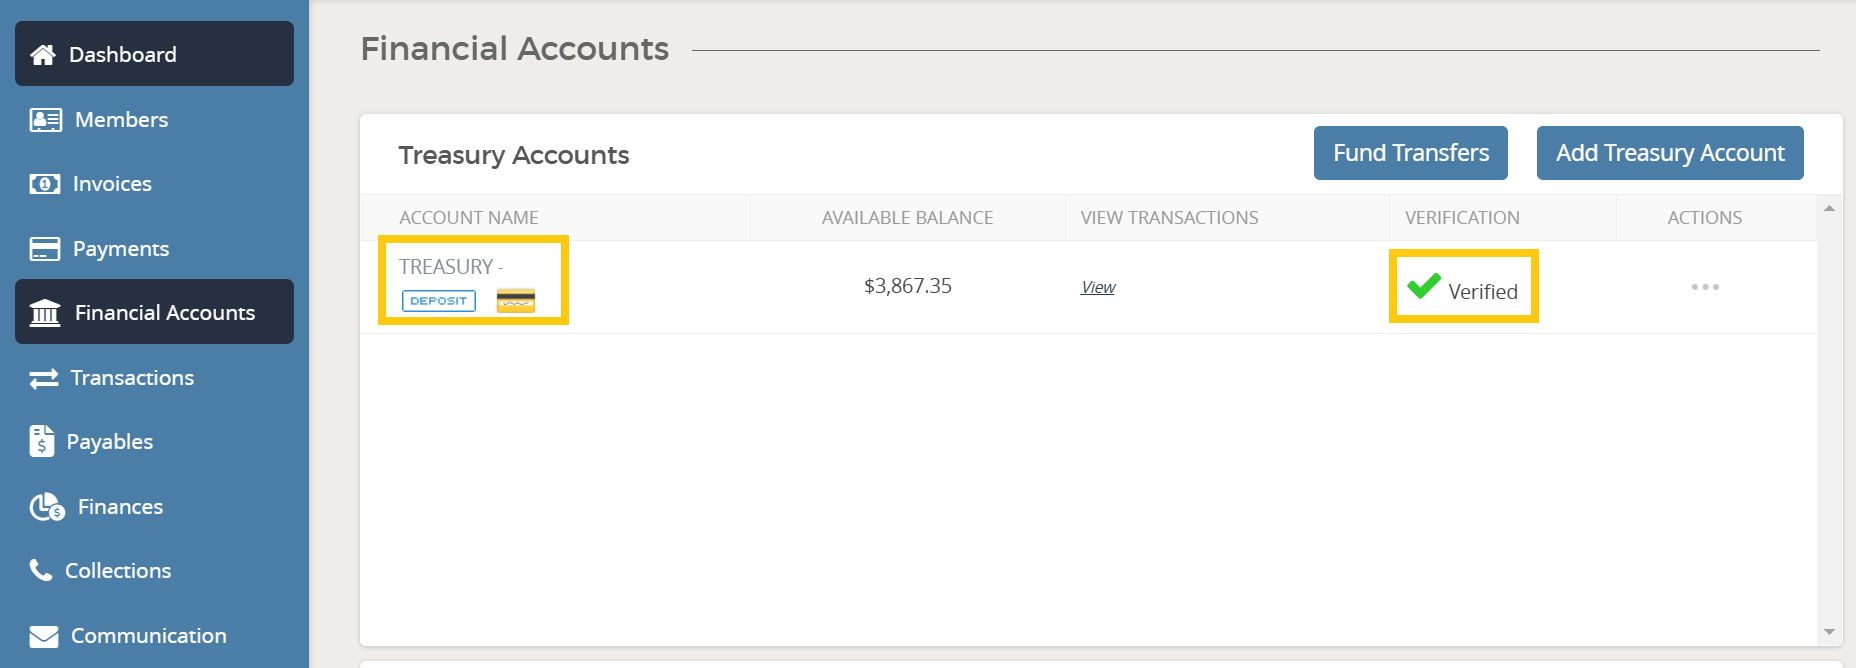Viewport: 1856px width, 668px height.
Task: Click the Payables document icon
Action: (x=42, y=441)
